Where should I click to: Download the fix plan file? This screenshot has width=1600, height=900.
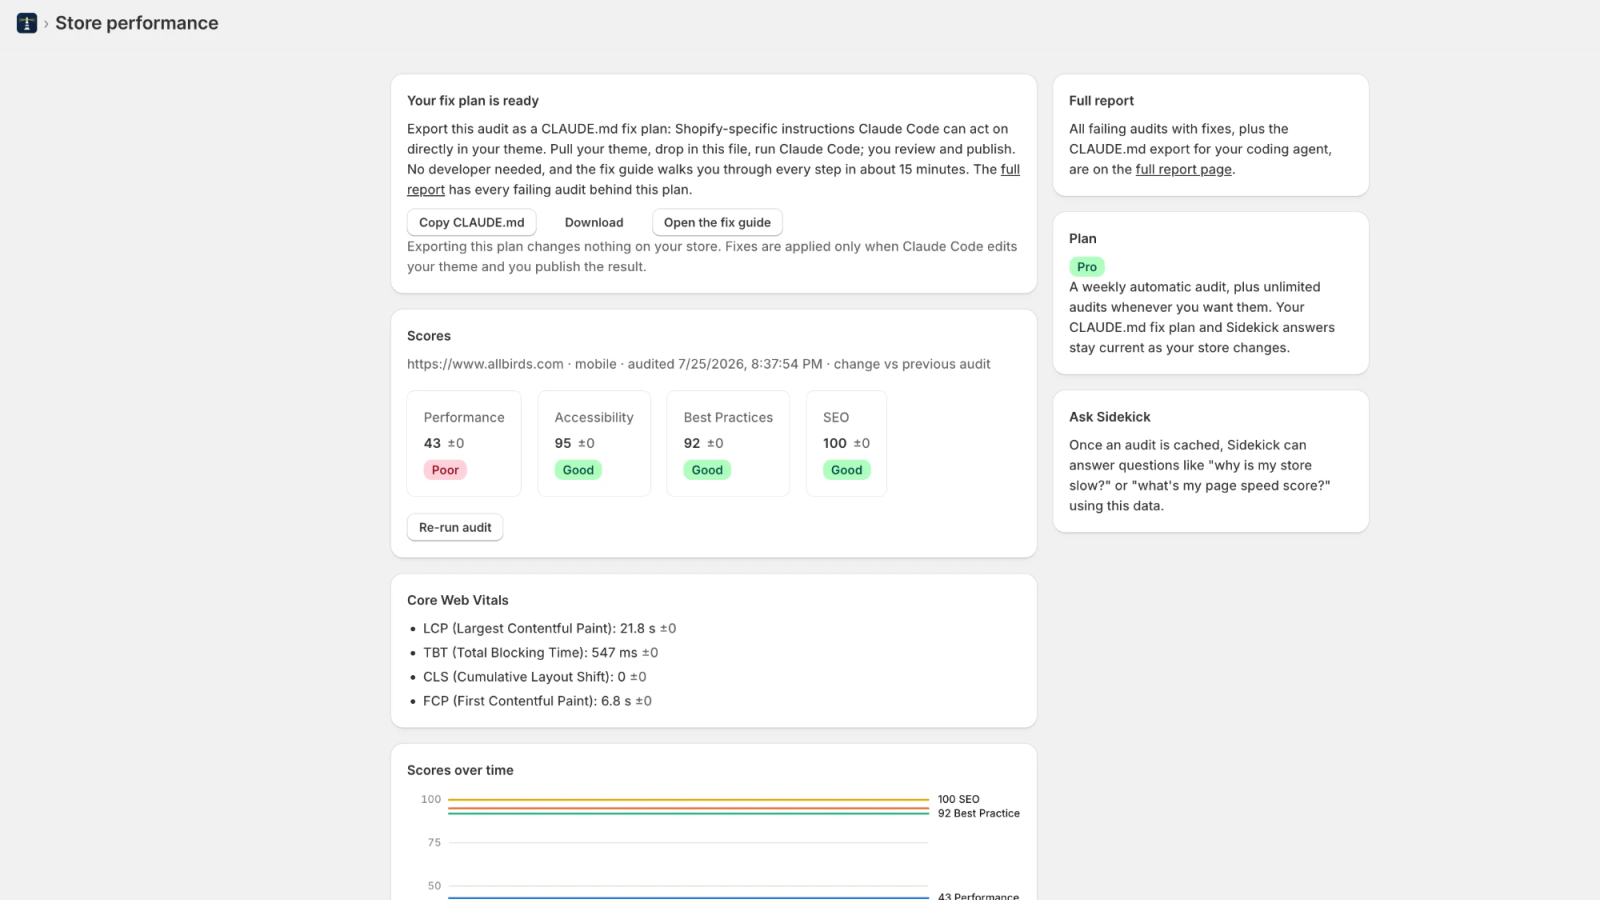[594, 222]
